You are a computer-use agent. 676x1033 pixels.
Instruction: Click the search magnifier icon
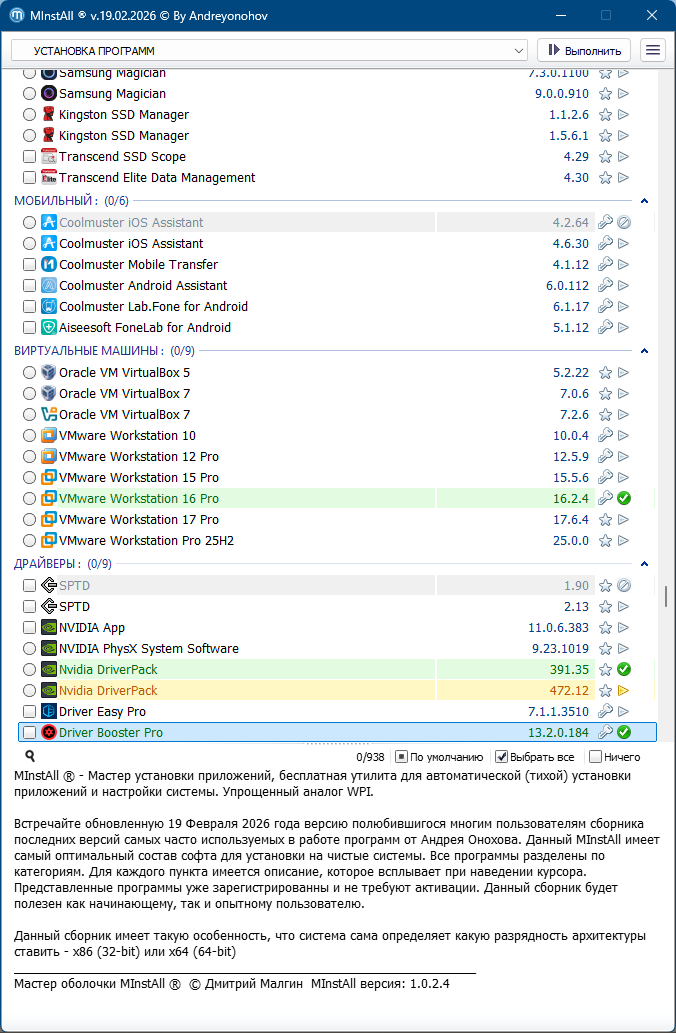pos(30,757)
